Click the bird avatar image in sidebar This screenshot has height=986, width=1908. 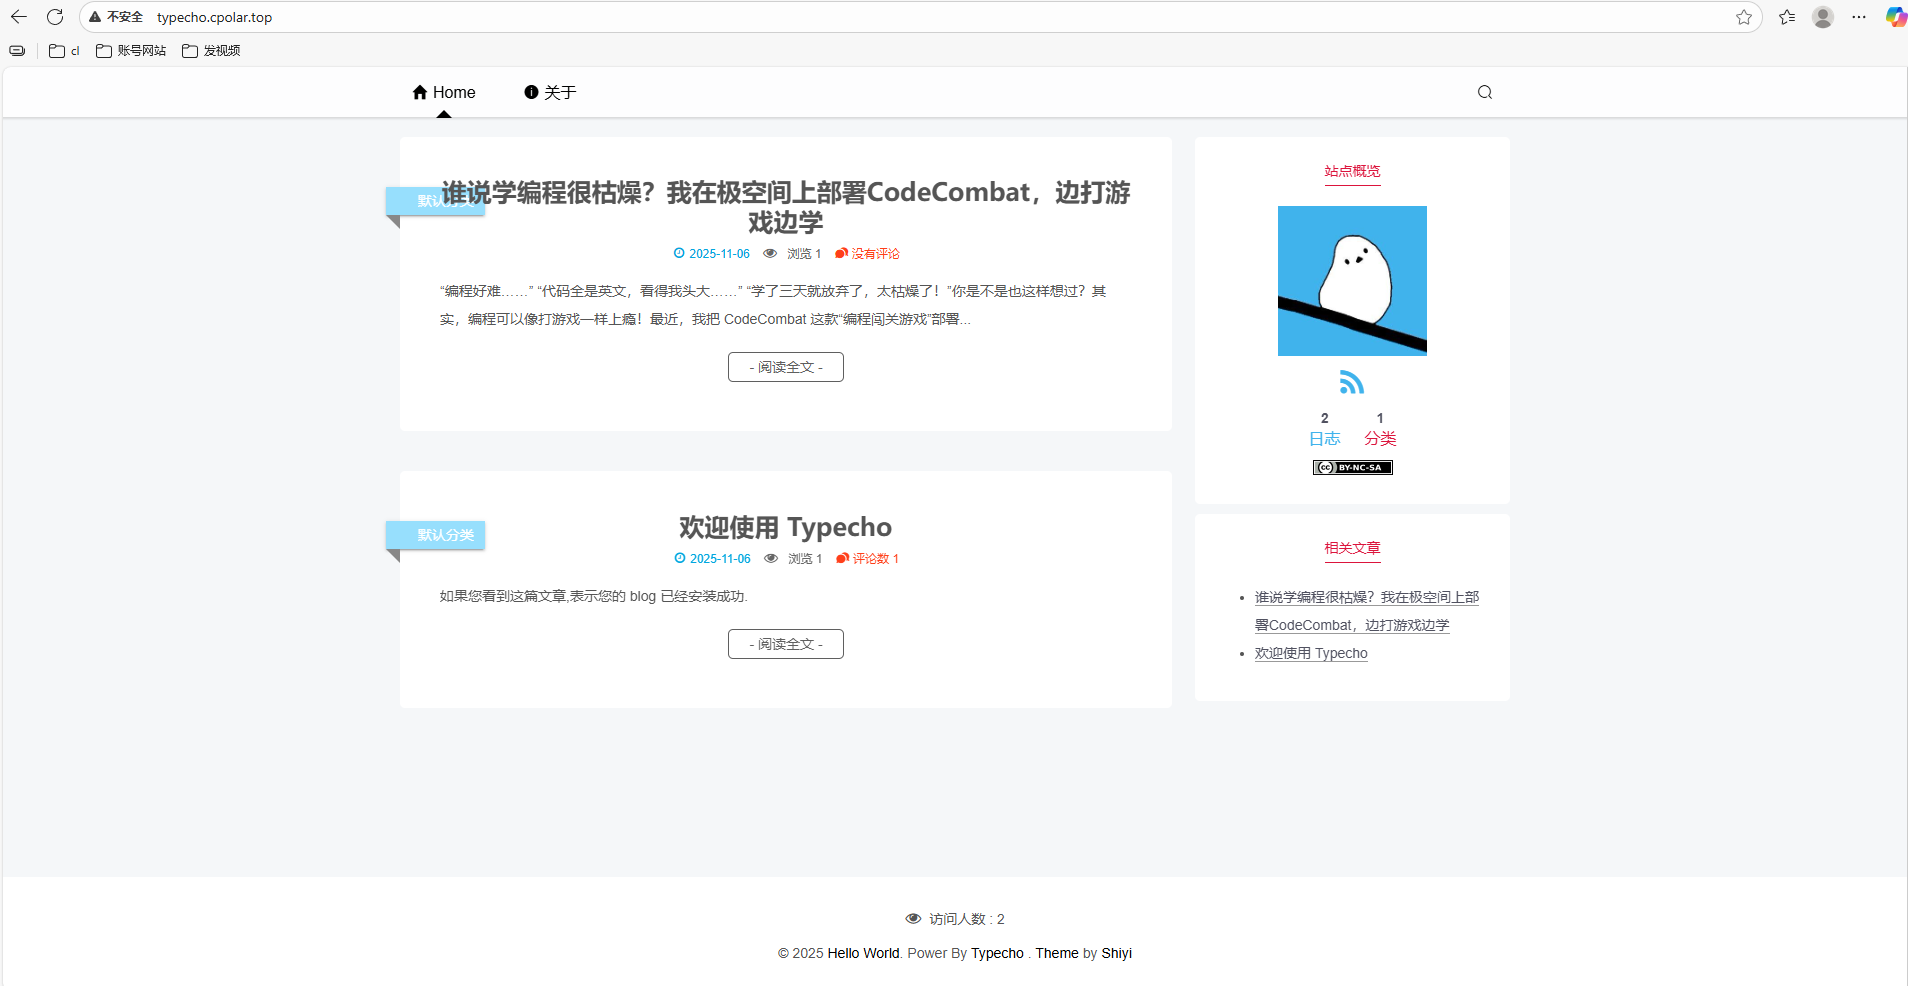tap(1352, 280)
